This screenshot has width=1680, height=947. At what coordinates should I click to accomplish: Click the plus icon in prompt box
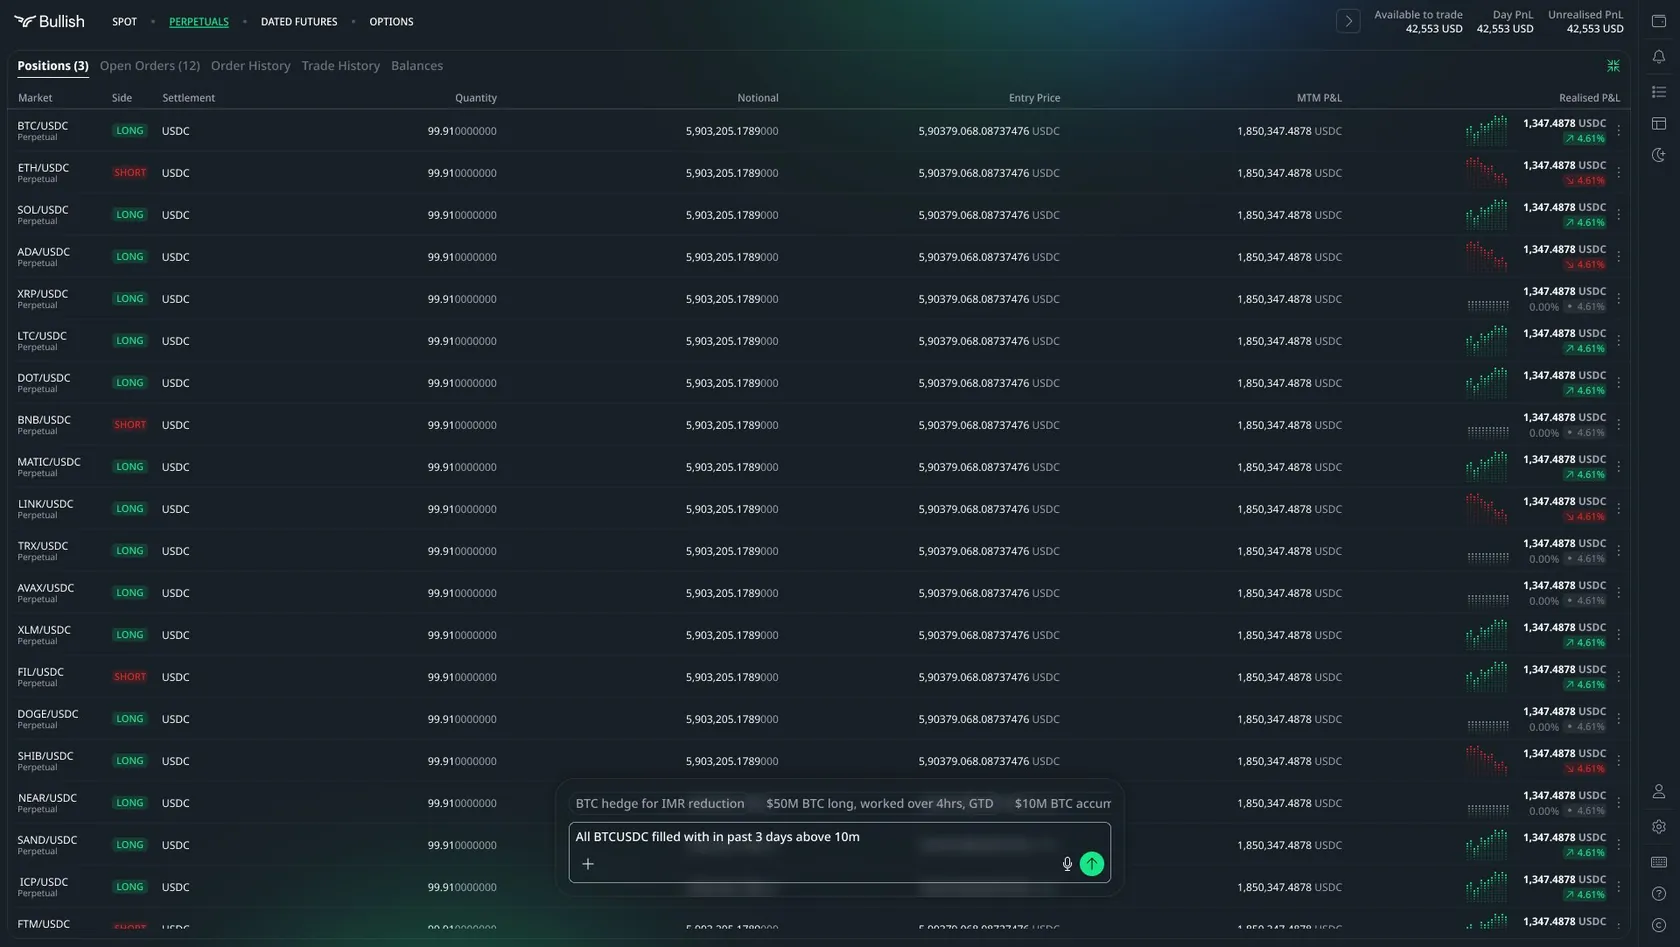click(588, 864)
